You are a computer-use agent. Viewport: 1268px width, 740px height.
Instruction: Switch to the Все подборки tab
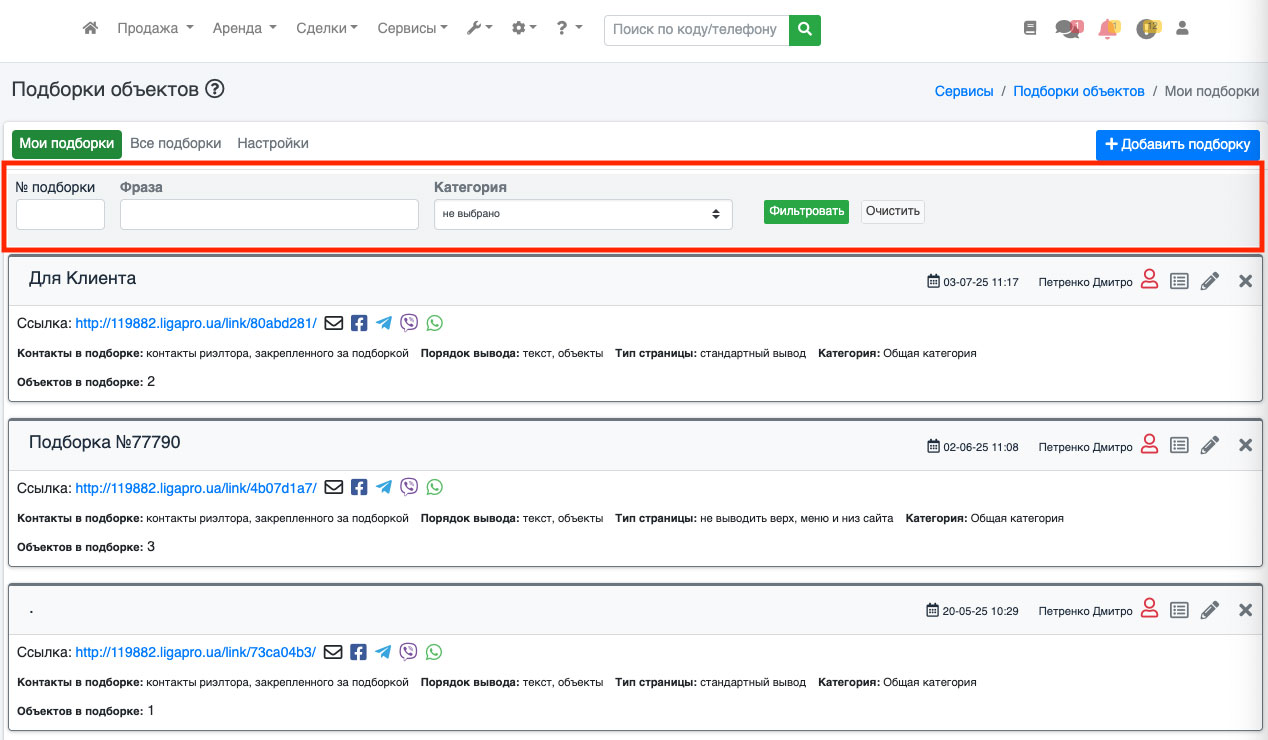176,143
